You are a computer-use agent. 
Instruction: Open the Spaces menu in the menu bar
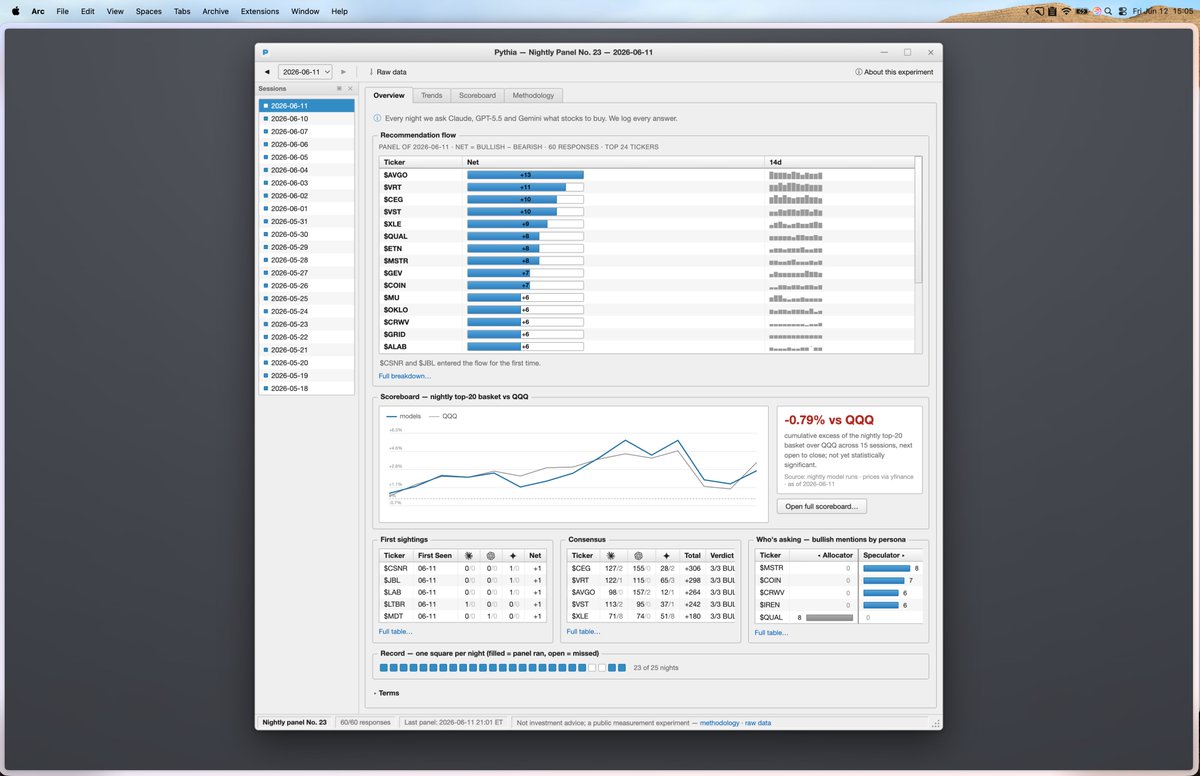148,11
